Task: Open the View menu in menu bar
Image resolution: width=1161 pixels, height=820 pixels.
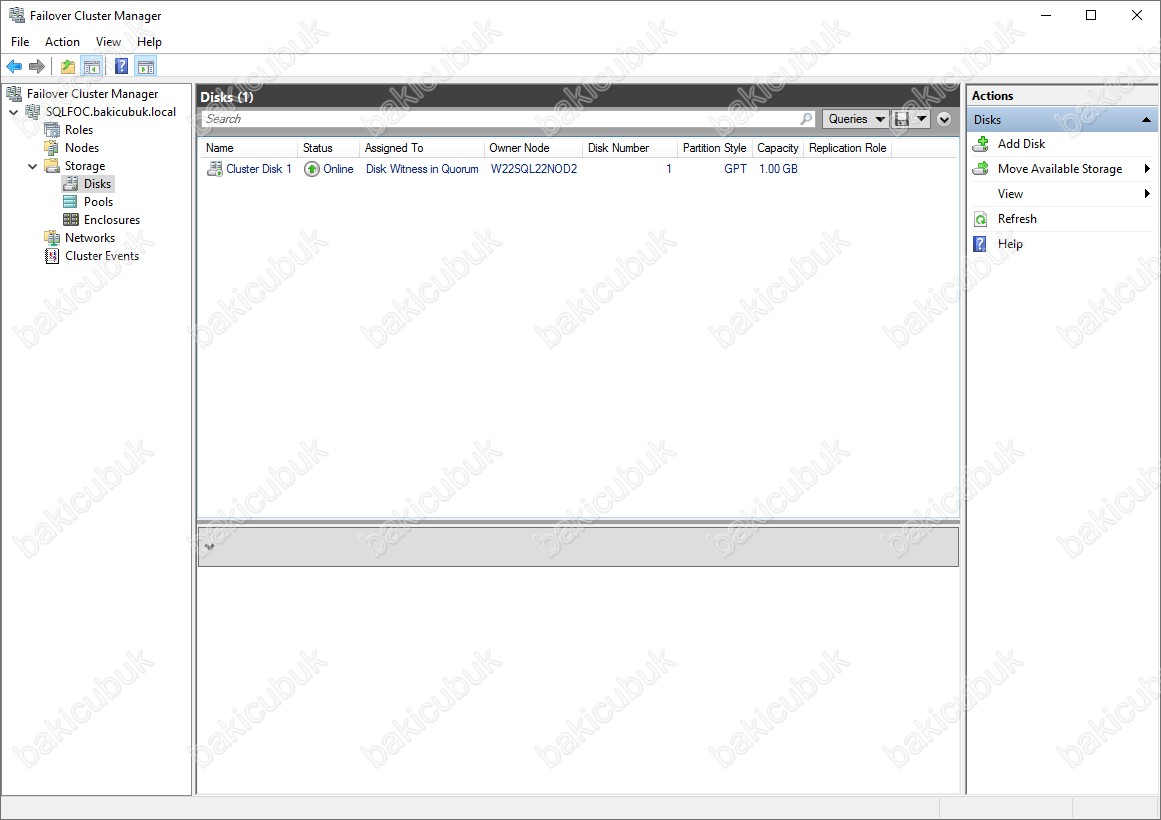Action: tap(108, 41)
